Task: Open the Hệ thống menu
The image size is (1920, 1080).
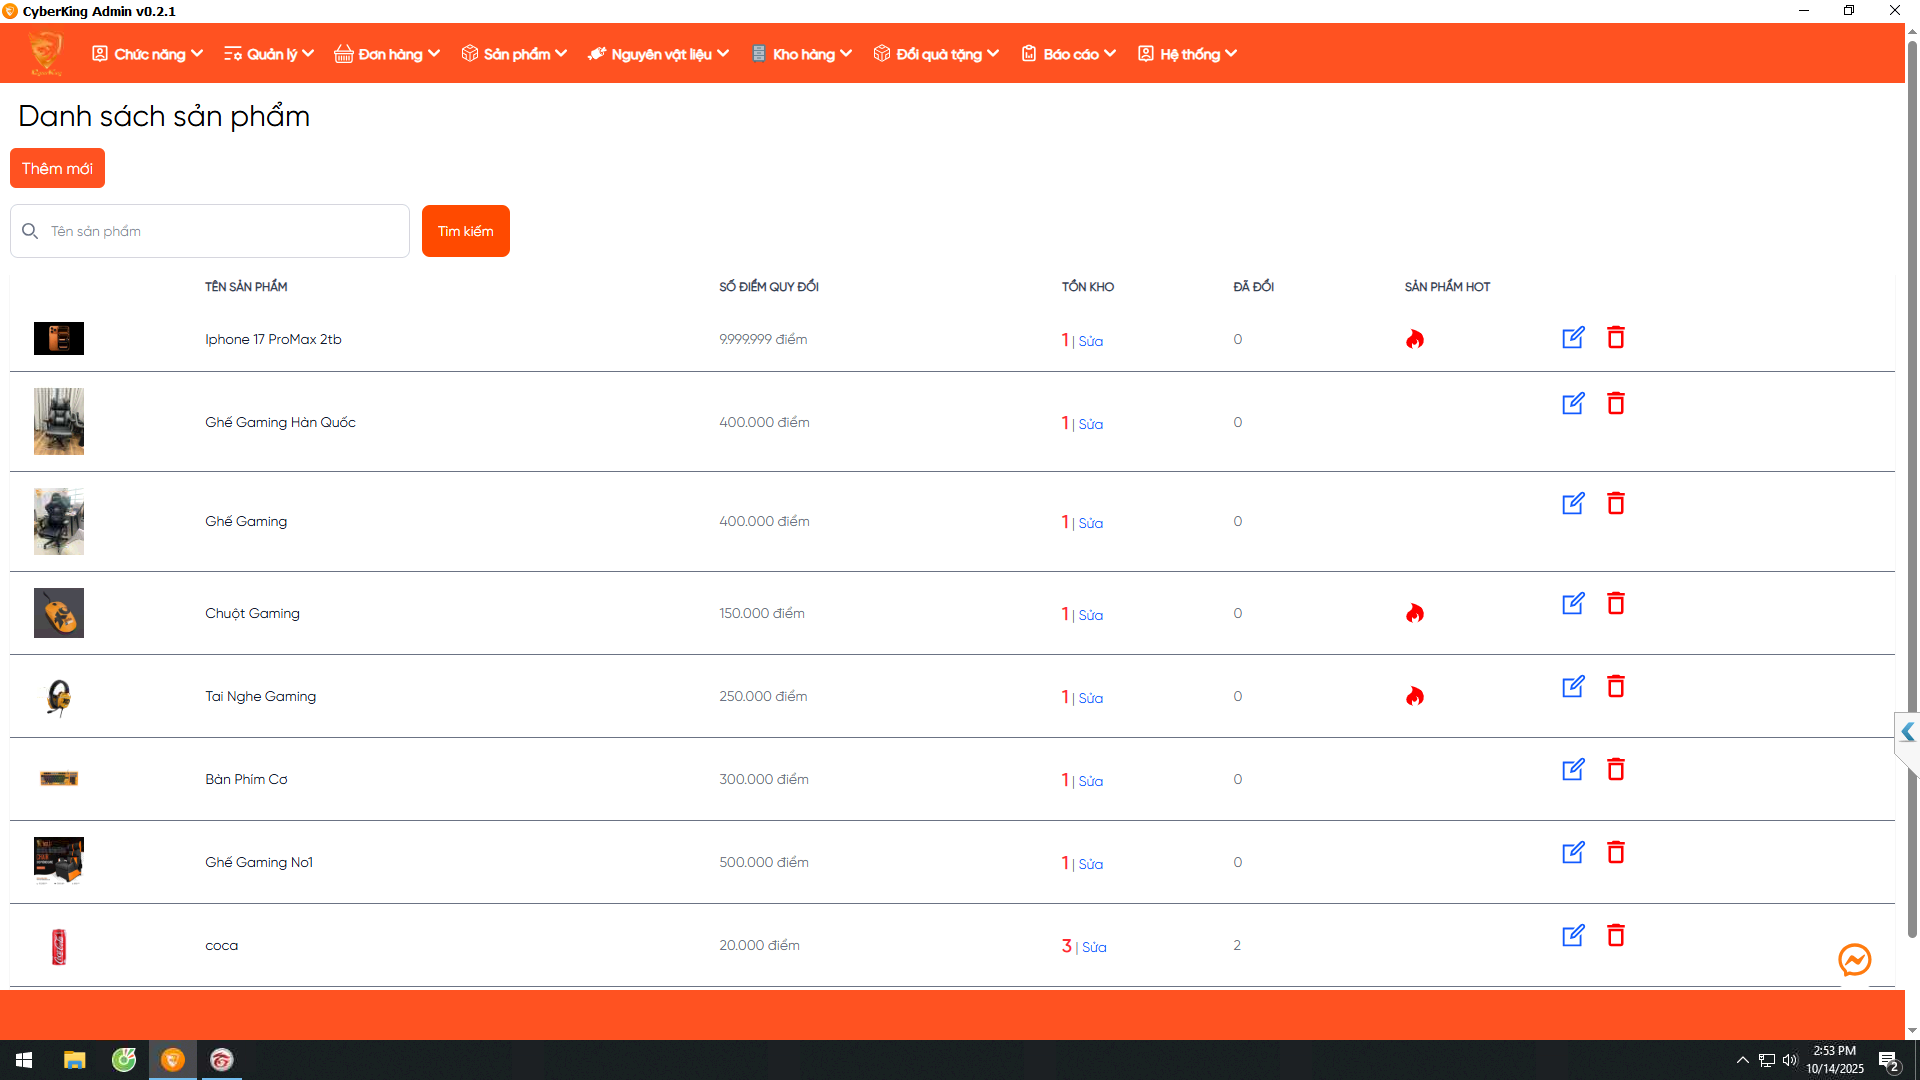Action: point(1188,54)
